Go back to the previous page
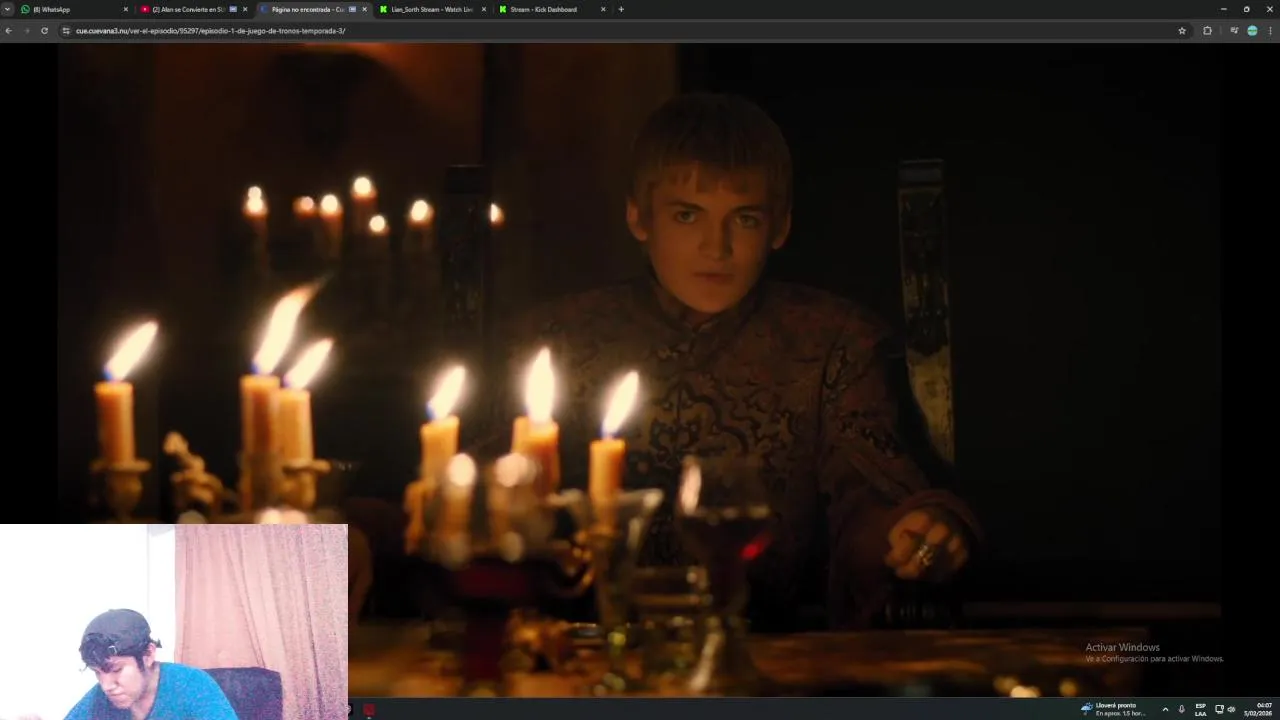 [x=8, y=31]
